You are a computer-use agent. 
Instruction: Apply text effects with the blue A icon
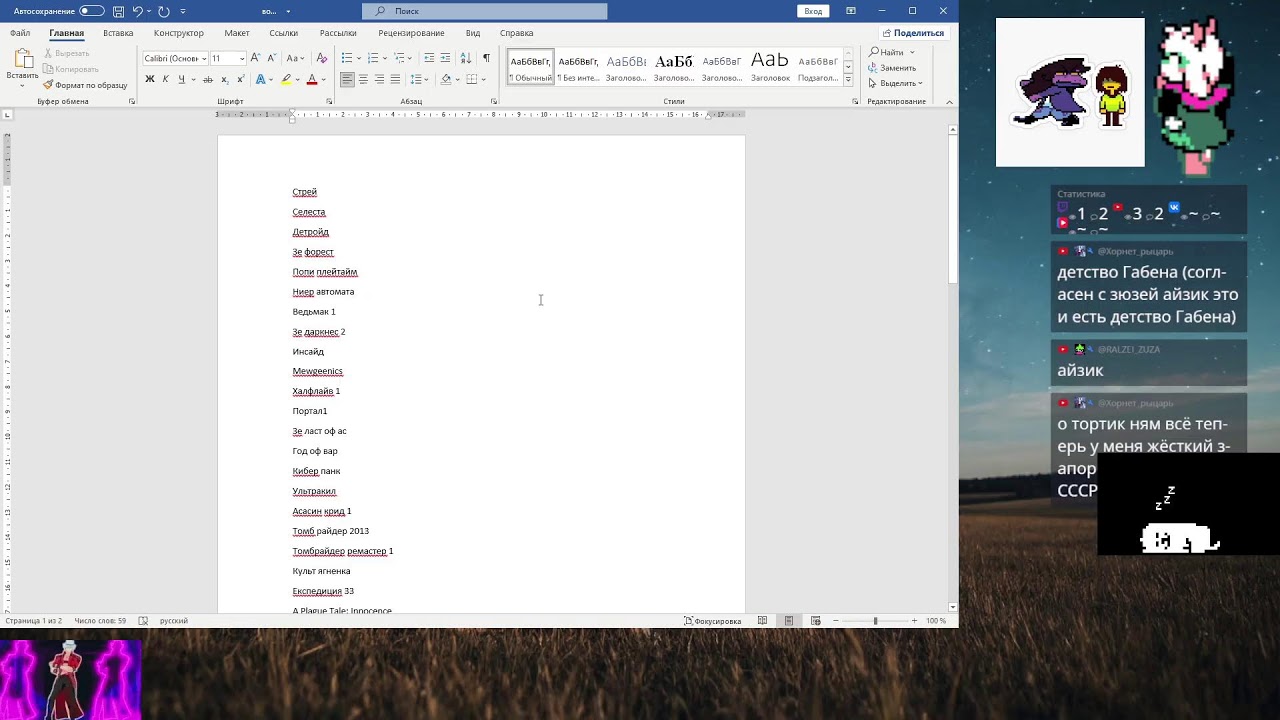(x=260, y=79)
